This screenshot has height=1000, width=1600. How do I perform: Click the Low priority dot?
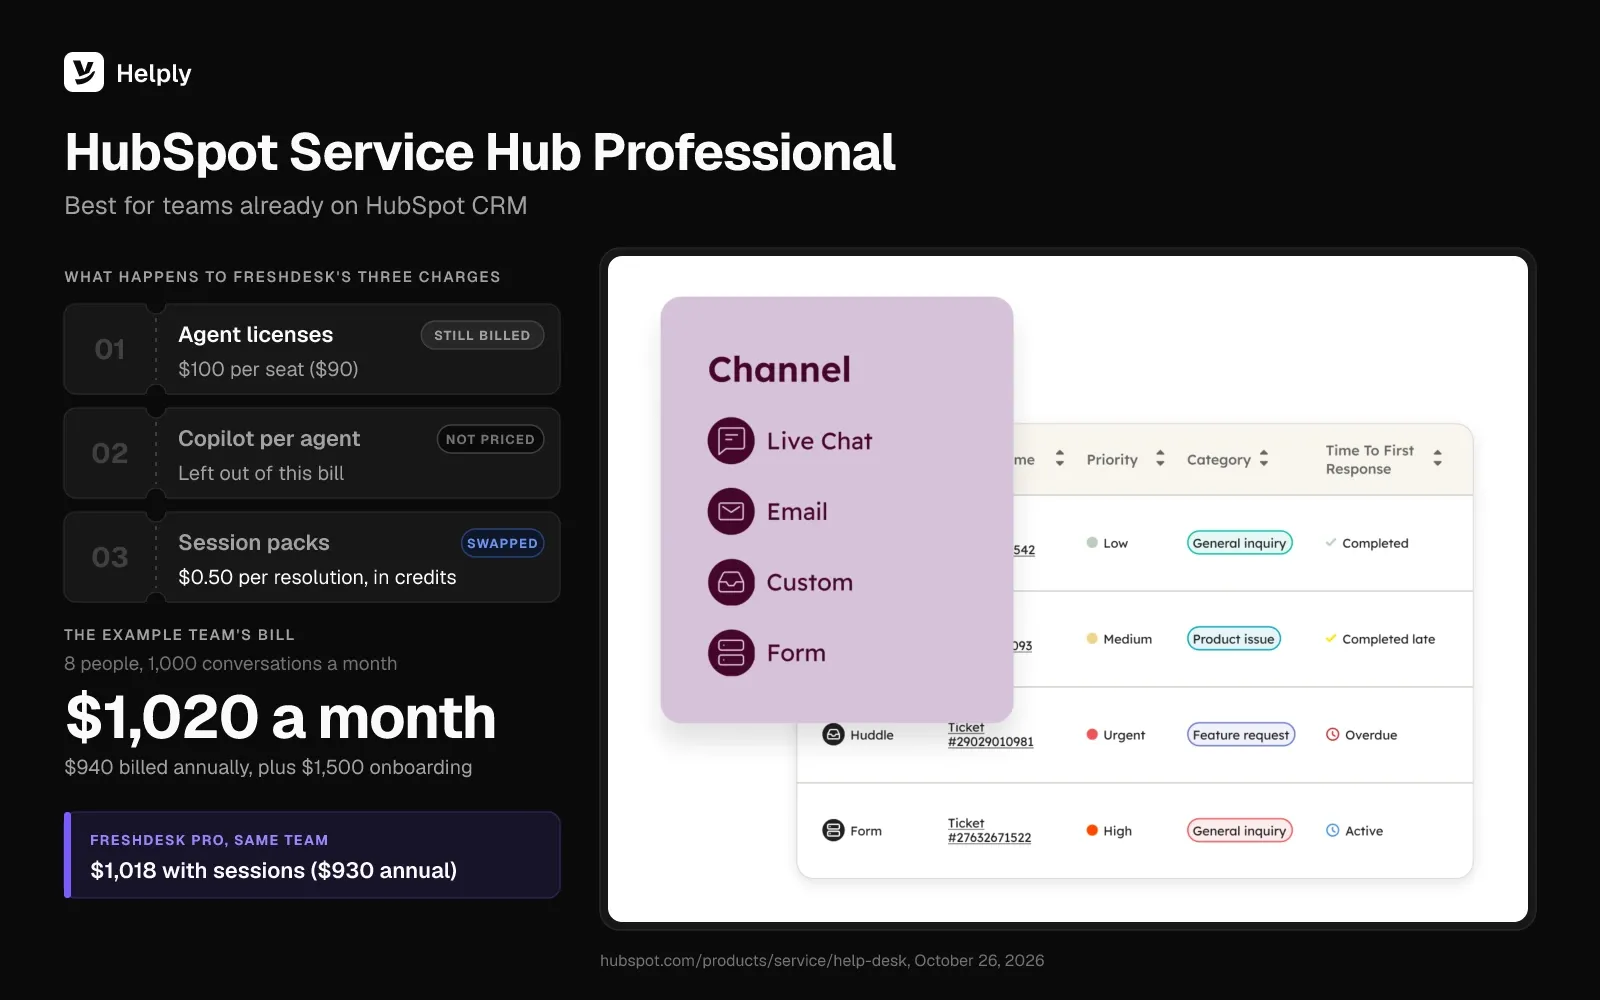point(1092,543)
